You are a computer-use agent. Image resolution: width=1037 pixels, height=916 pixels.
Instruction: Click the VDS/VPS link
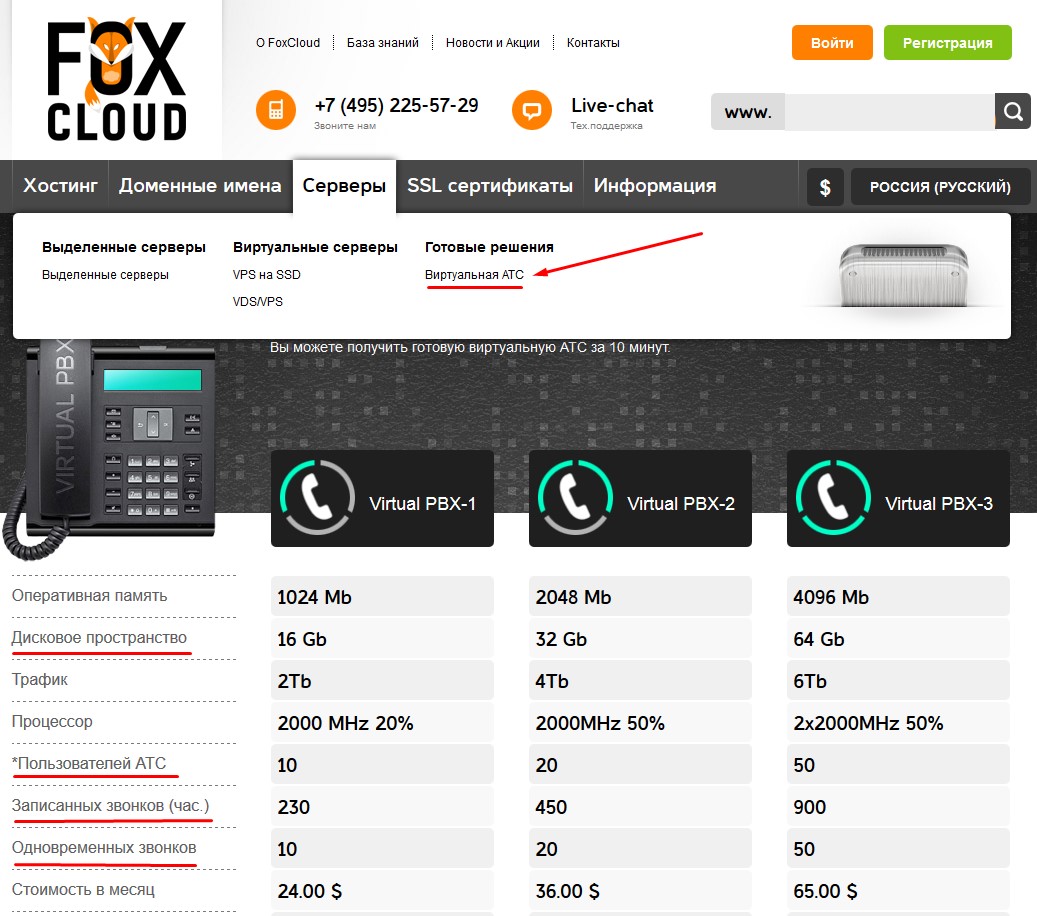258,302
